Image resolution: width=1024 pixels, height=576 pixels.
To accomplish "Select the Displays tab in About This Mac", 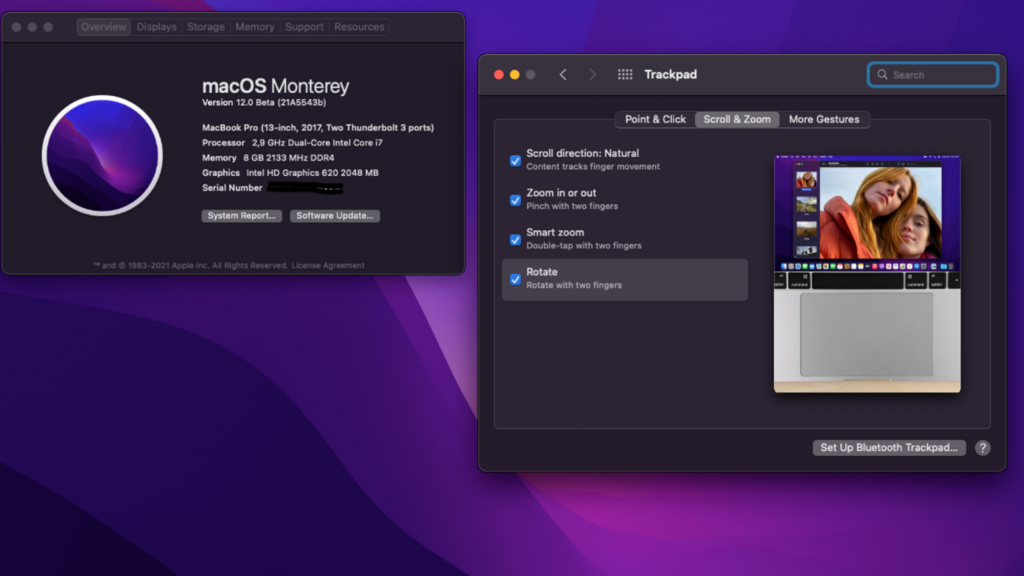I will click(157, 27).
